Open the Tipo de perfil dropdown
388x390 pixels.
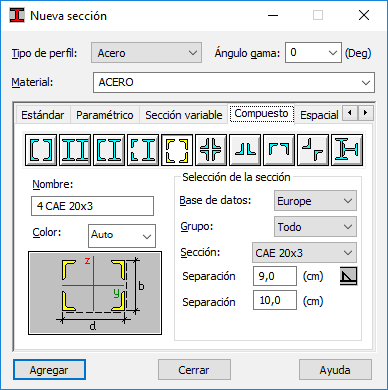[146, 53]
